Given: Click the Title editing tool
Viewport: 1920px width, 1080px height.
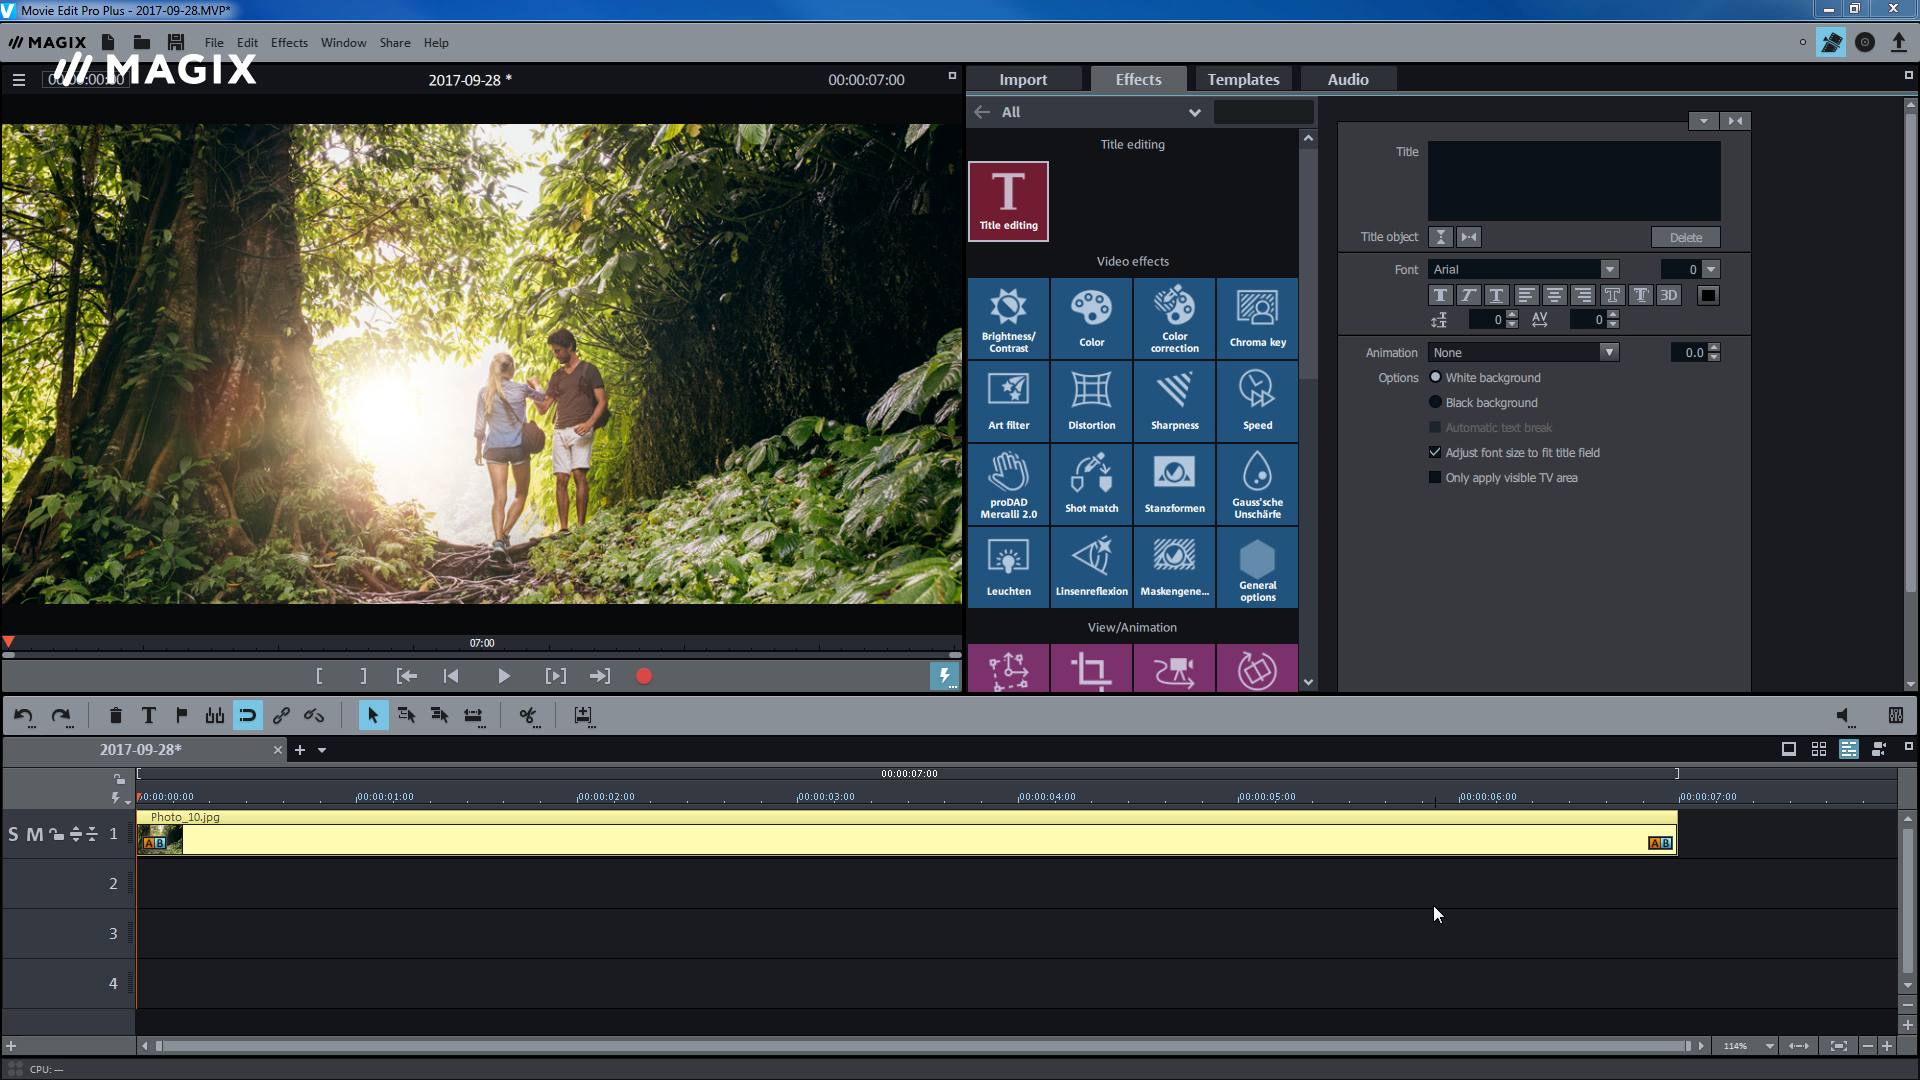Looking at the screenshot, I should point(1007,200).
